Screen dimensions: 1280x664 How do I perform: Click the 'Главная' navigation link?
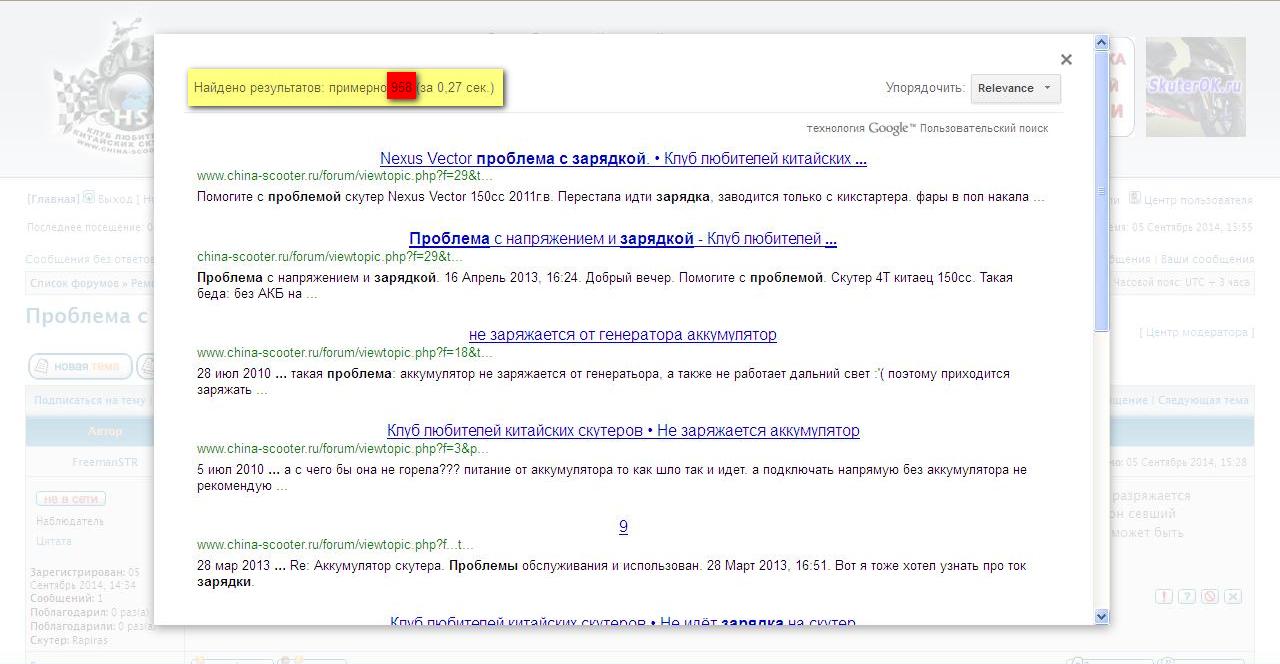pos(53,199)
